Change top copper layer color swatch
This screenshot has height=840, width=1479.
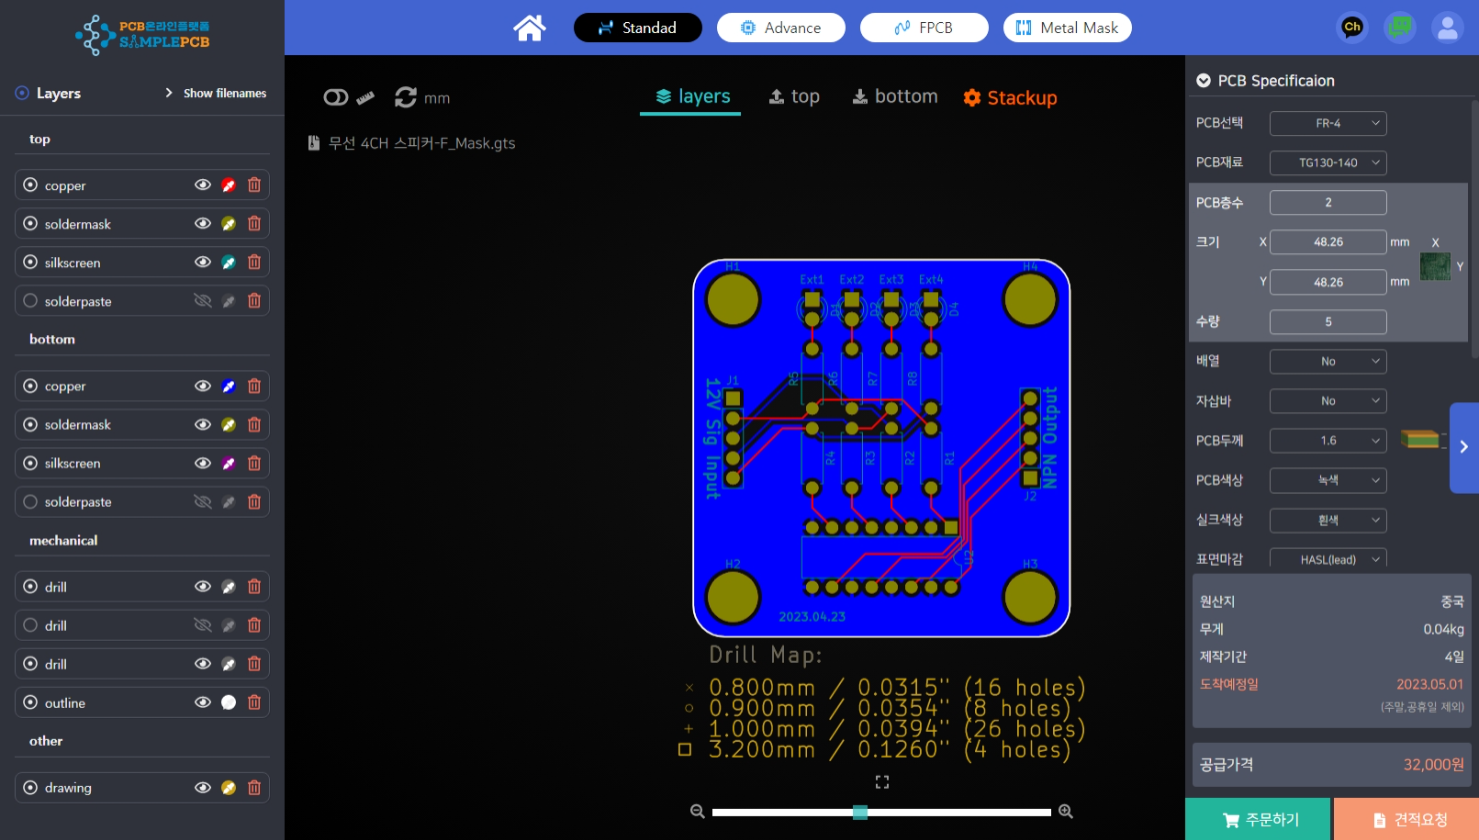coord(229,185)
